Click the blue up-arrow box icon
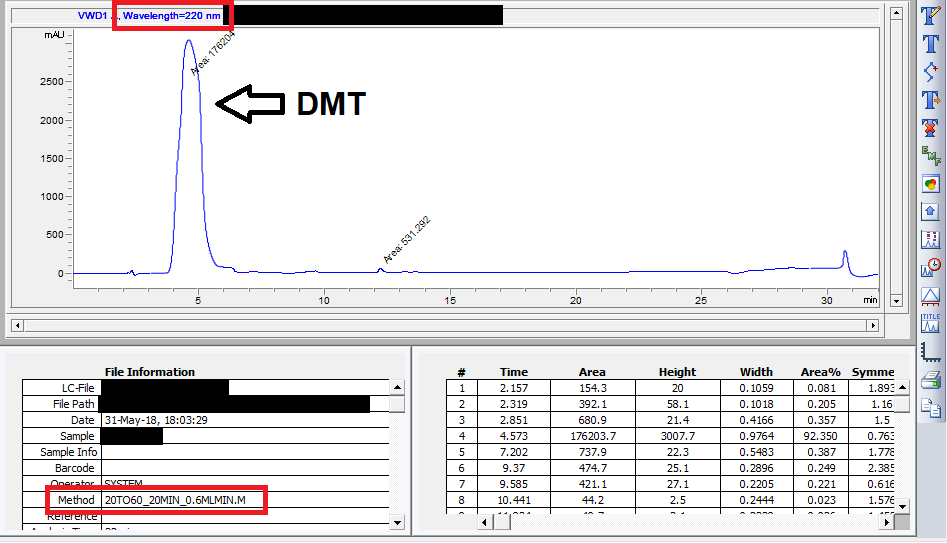The height and width of the screenshot is (543, 947). [931, 212]
